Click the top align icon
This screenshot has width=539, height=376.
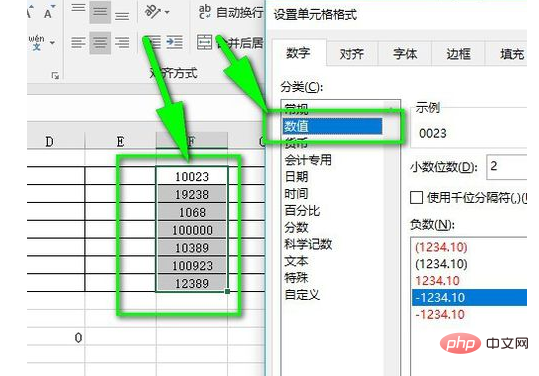[78, 9]
